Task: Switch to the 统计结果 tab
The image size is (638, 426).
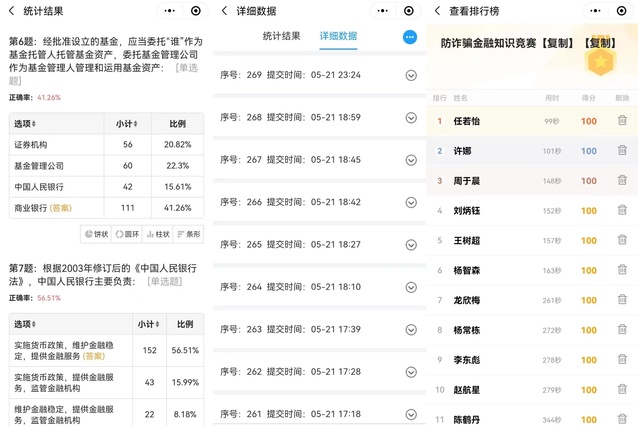Action: (x=281, y=36)
